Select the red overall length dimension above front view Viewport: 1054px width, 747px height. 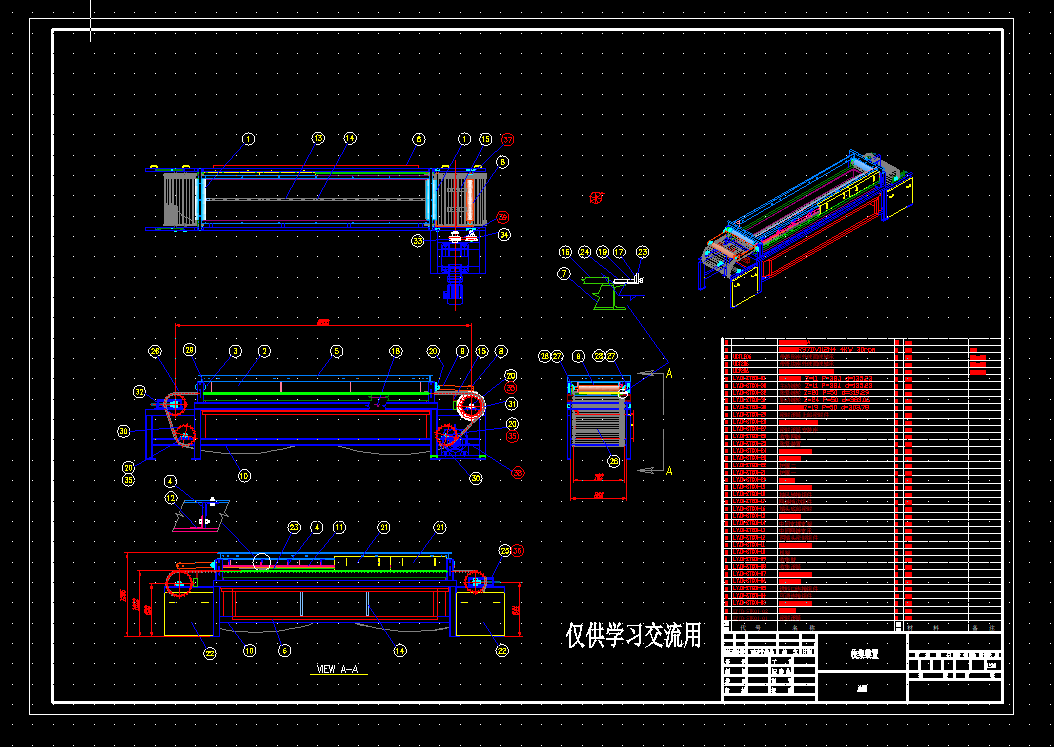point(323,323)
